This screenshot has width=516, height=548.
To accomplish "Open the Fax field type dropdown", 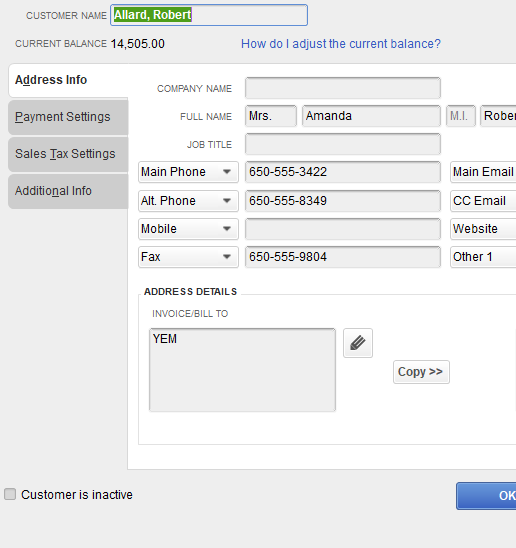I will point(188,257).
